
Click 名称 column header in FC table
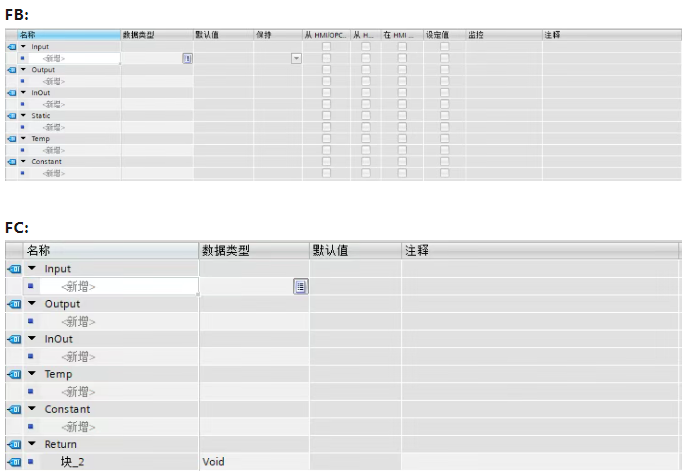pyautogui.click(x=111, y=251)
